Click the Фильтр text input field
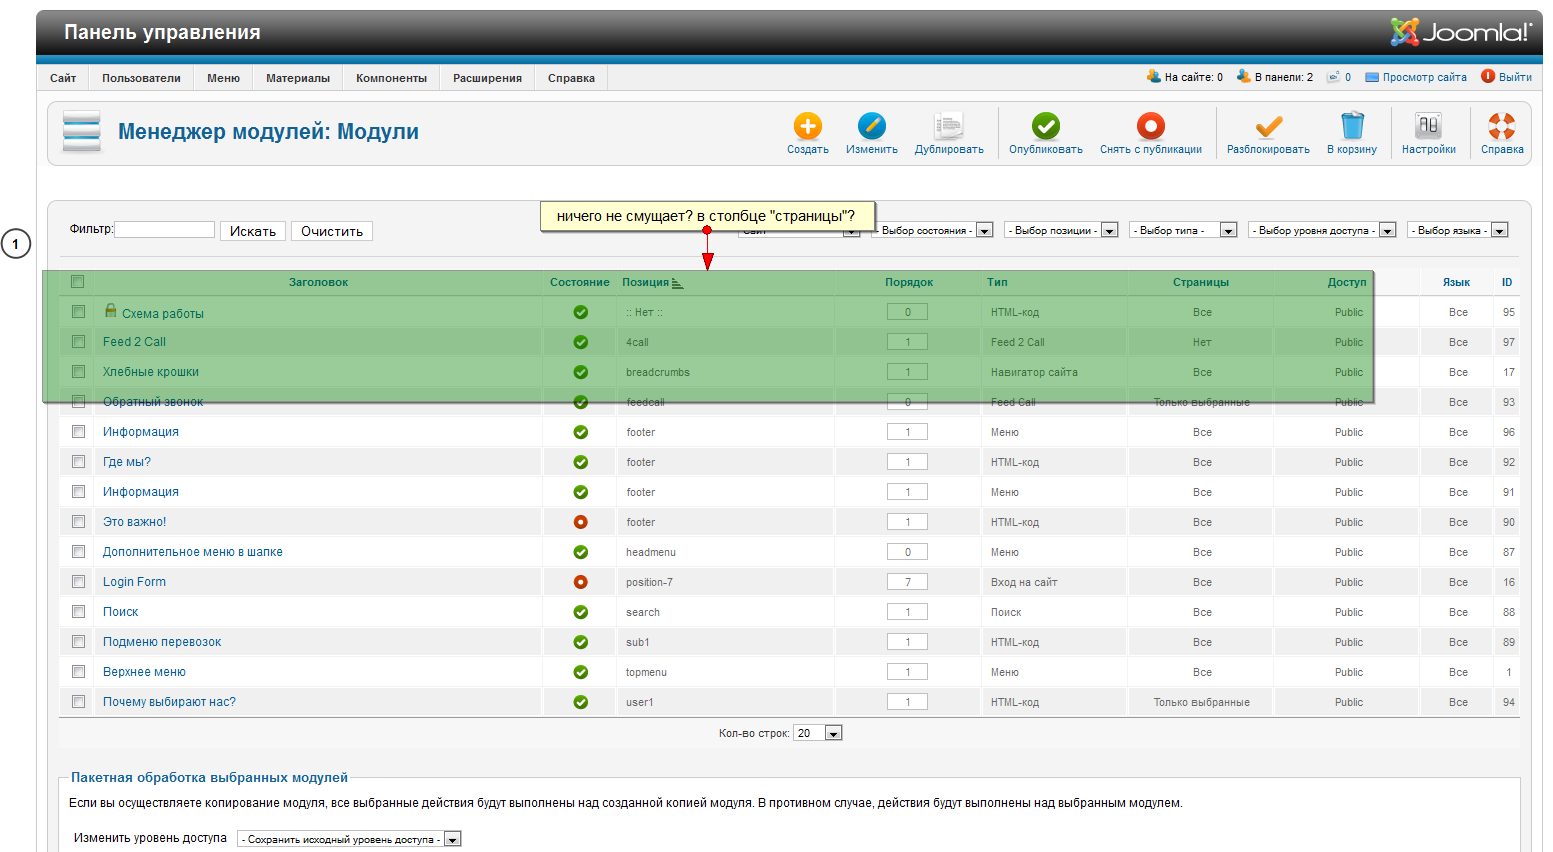The width and height of the screenshot is (1553, 852). pyautogui.click(x=165, y=230)
